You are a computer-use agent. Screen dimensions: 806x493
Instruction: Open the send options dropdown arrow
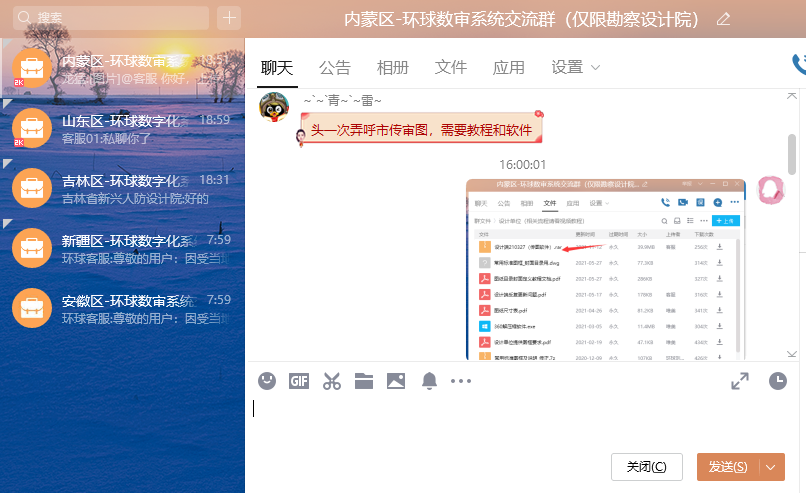[x=771, y=467]
